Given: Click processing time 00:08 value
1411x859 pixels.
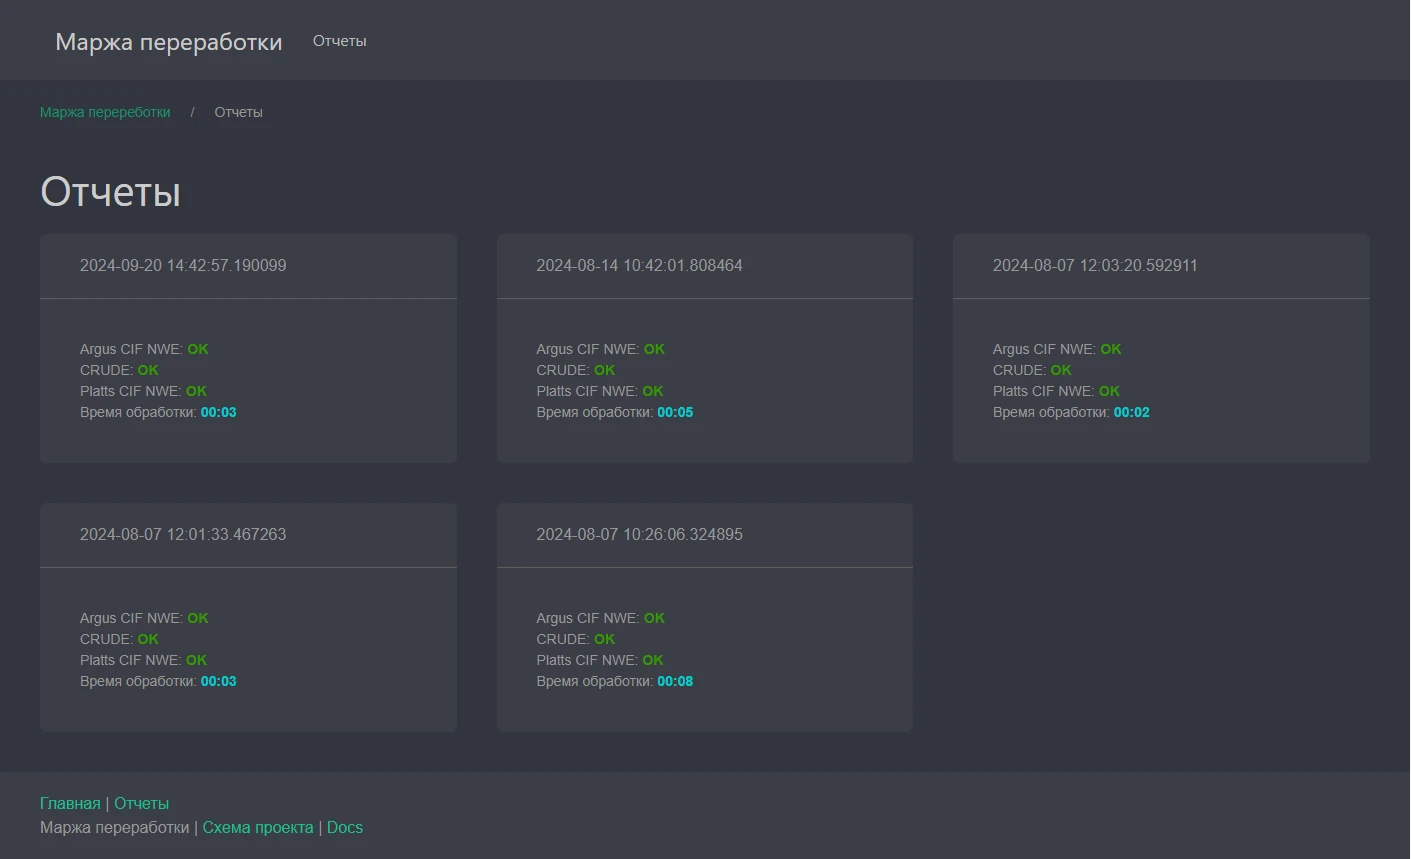Looking at the screenshot, I should 675,682.
